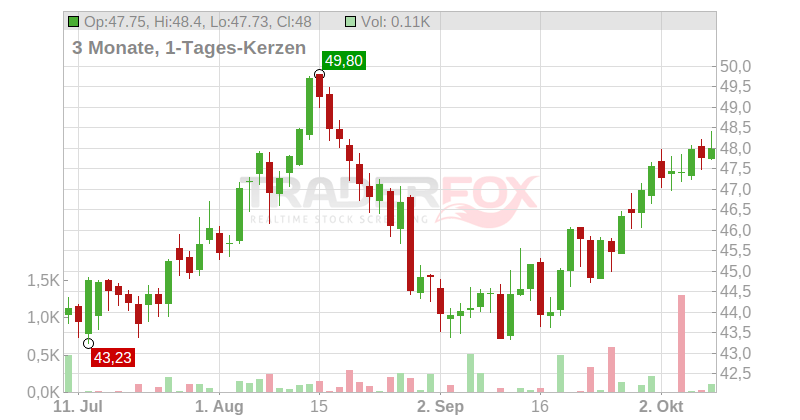Click the circle marker at the chart high
This screenshot has height=420, width=800.
click(319, 75)
